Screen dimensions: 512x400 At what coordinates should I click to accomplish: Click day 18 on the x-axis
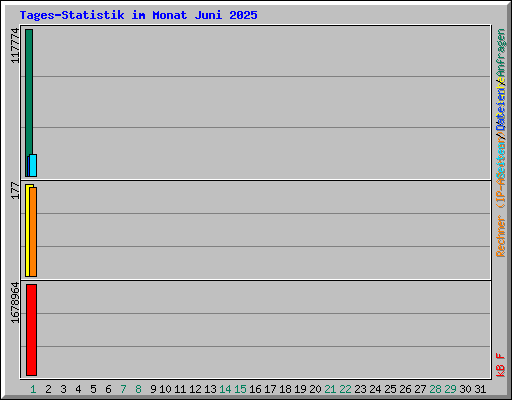coord(285,389)
